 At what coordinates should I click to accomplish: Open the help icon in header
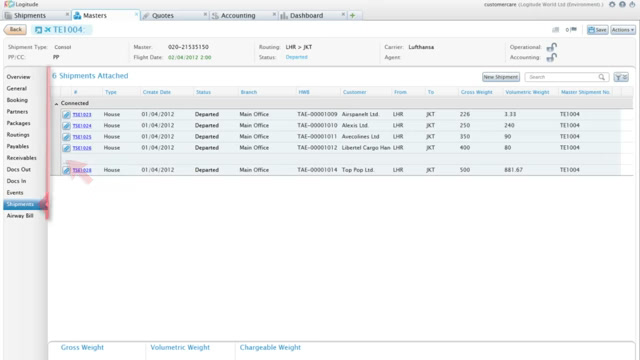pos(622,4)
